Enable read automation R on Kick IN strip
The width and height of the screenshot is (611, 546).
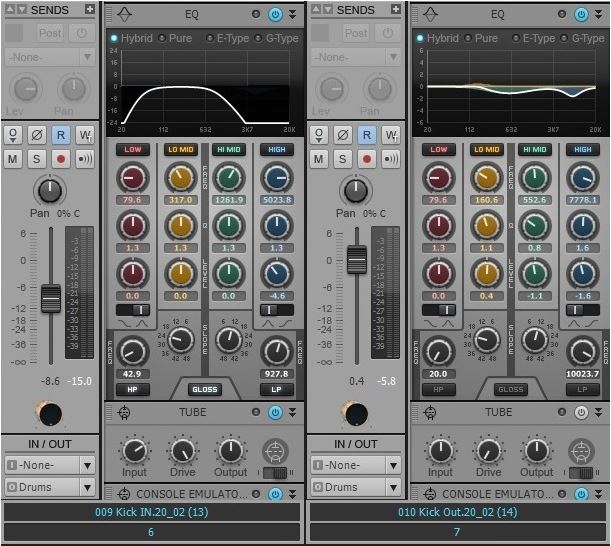point(61,135)
